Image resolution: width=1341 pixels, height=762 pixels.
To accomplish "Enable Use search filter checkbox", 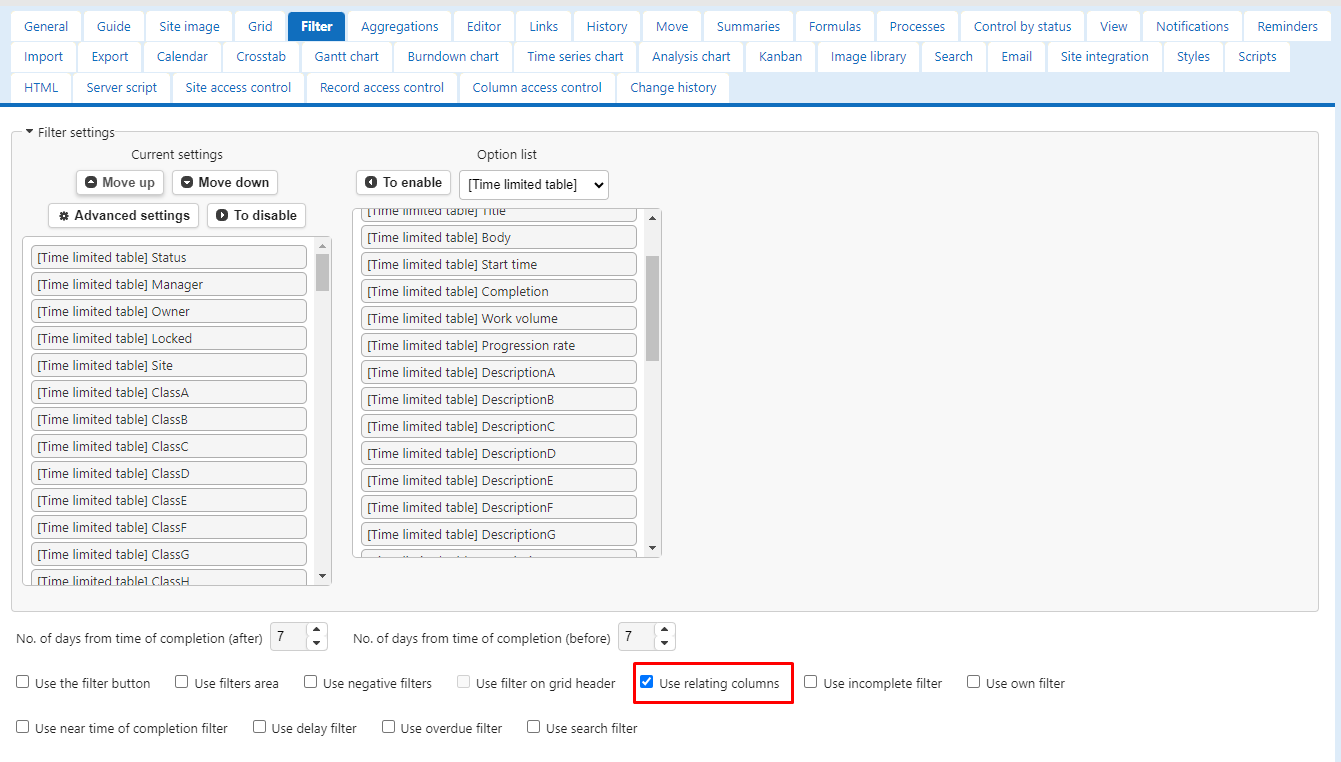I will (534, 727).
